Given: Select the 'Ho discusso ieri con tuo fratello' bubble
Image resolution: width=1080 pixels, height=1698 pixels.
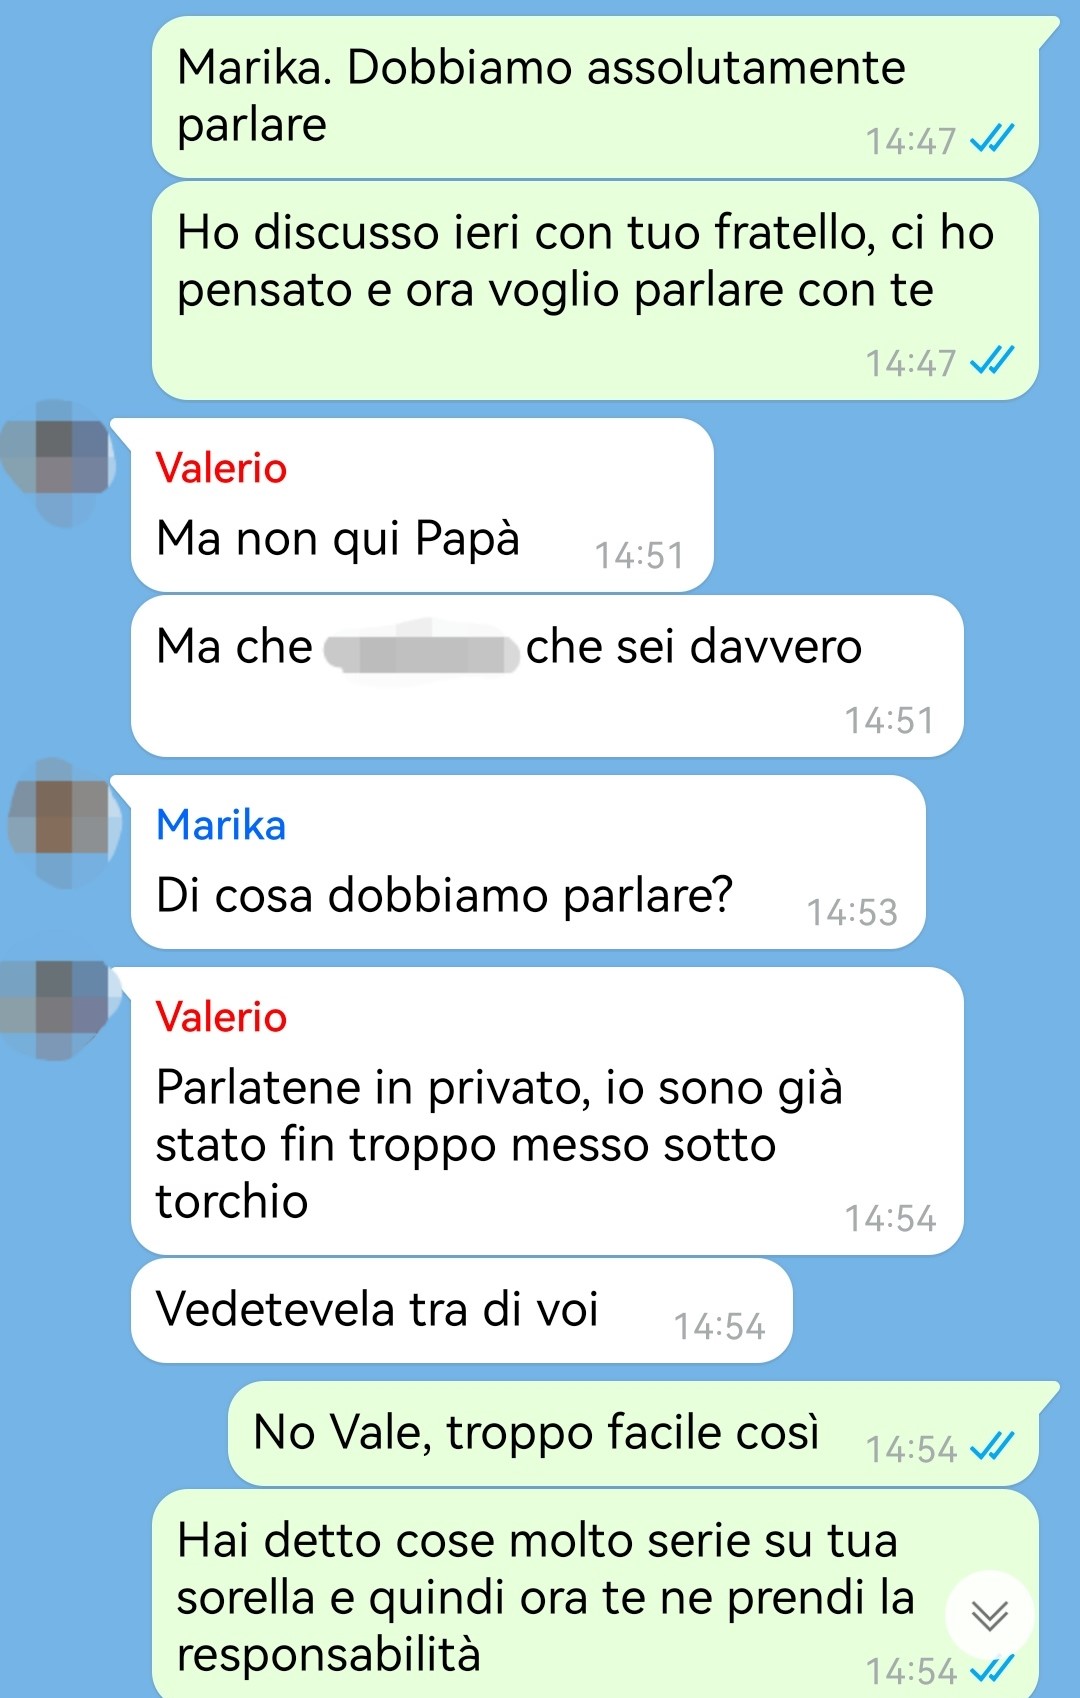Looking at the screenshot, I should (595, 291).
